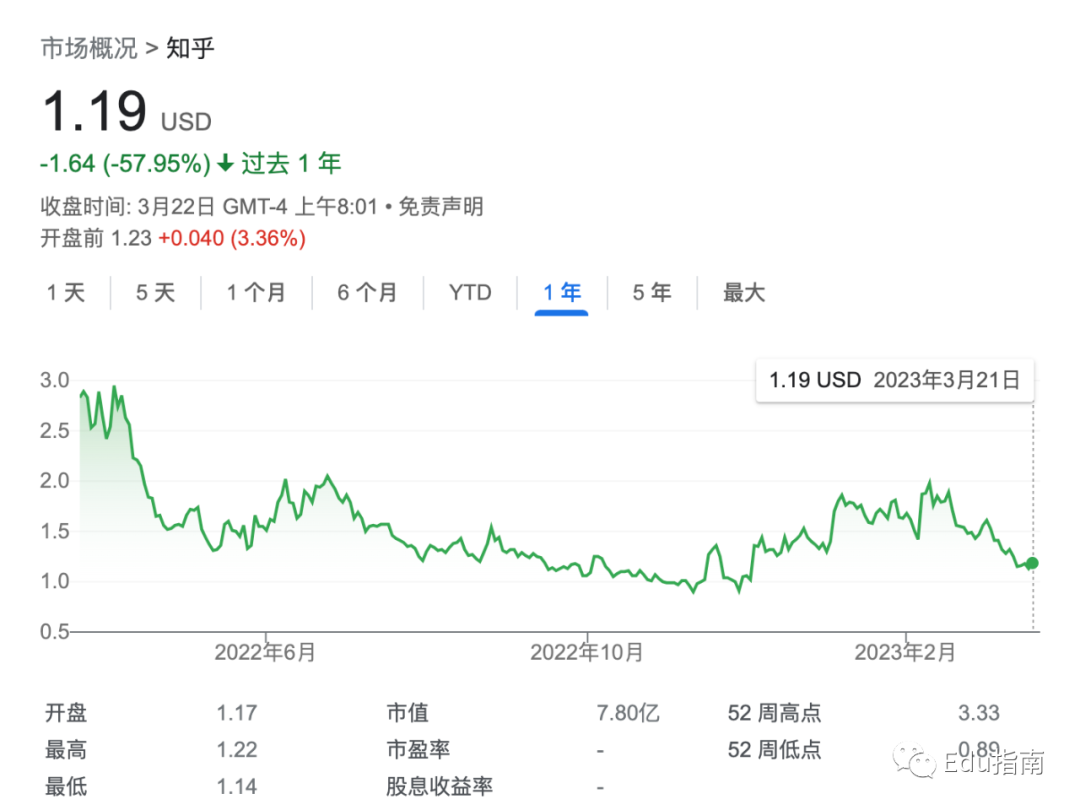
Task: Click the 过去 1 年 period text
Action: (291, 164)
